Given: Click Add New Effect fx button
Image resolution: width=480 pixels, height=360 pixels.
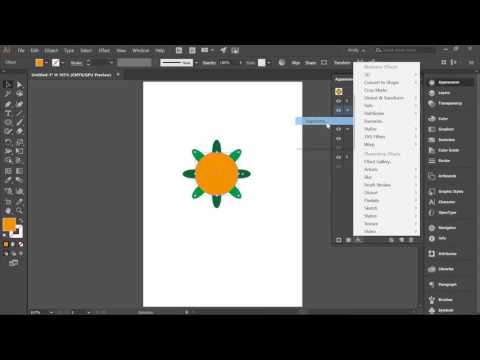Looking at the screenshot, I should tap(358, 240).
